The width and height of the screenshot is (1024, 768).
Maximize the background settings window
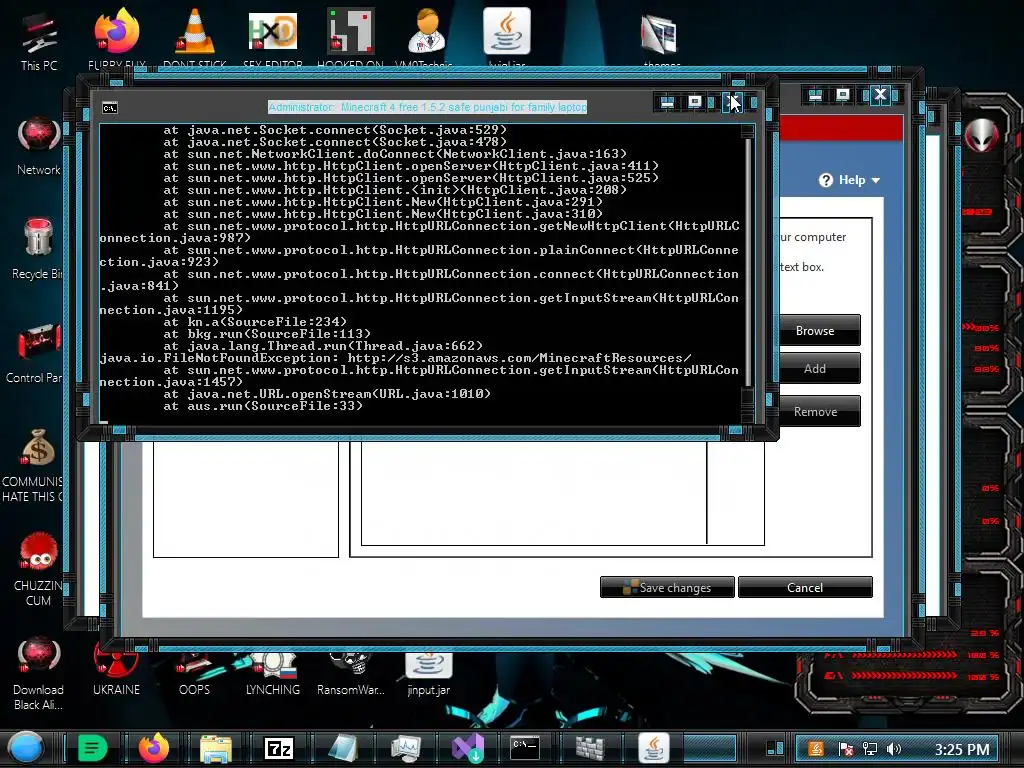[843, 95]
